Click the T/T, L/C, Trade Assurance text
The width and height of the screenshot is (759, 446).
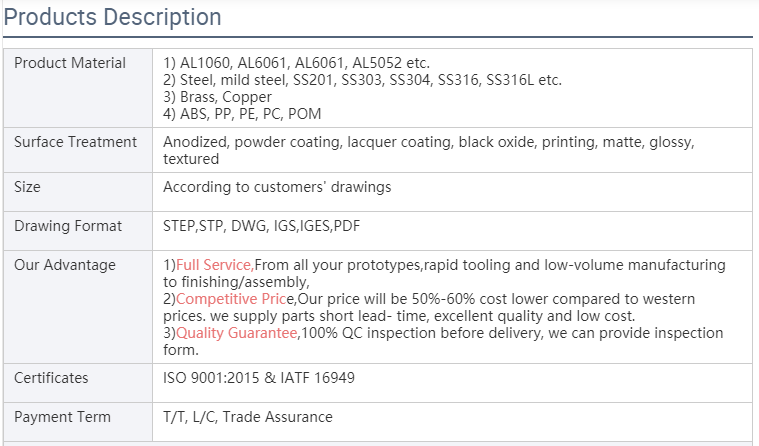coord(247,417)
